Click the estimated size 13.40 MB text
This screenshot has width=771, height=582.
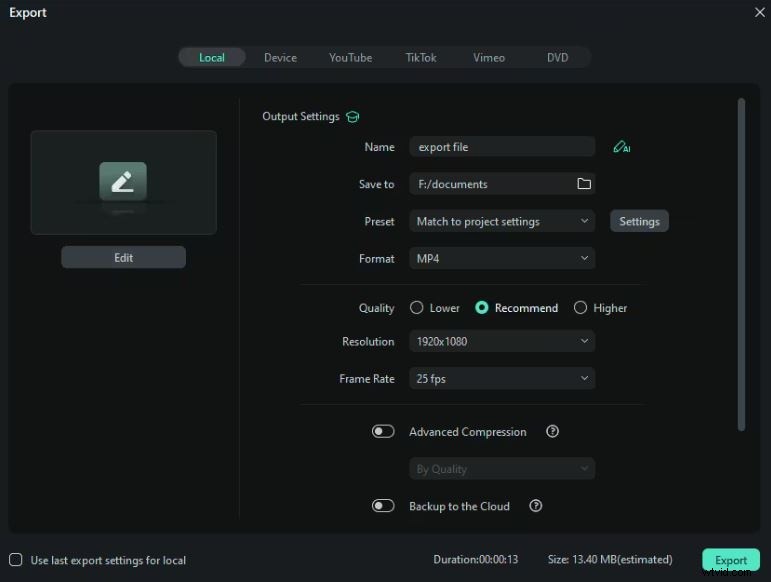(610, 559)
